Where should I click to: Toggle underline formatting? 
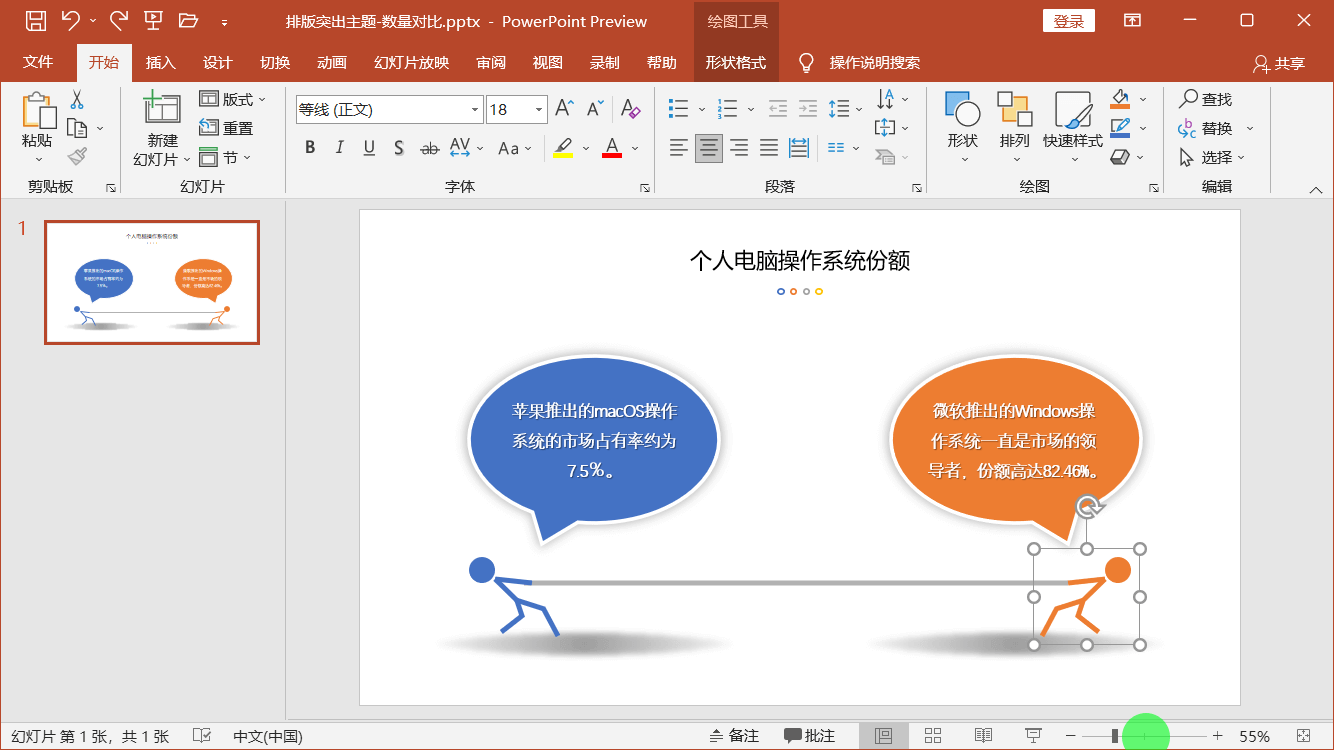pyautogui.click(x=368, y=146)
